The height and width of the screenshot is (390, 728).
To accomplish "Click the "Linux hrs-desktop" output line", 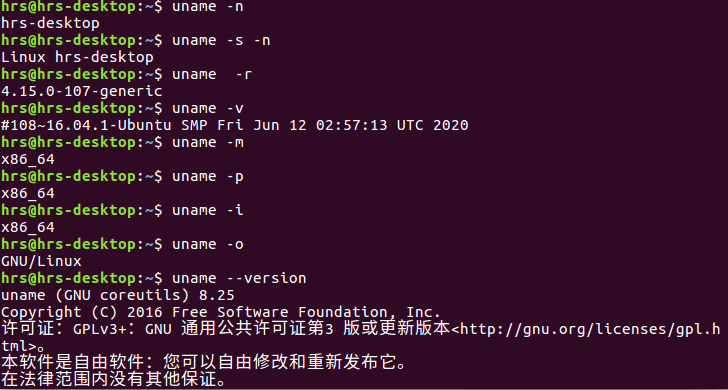I will [x=77, y=58].
